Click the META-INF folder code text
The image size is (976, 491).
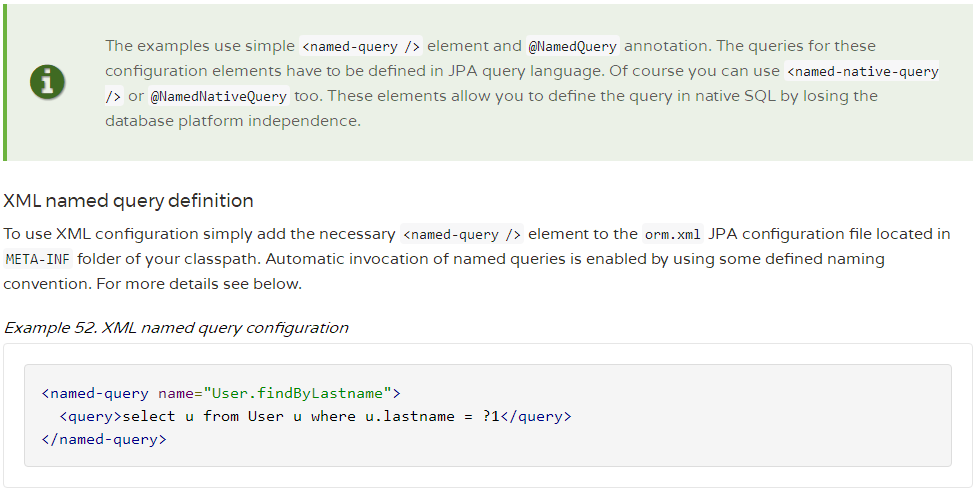pyautogui.click(x=38, y=259)
